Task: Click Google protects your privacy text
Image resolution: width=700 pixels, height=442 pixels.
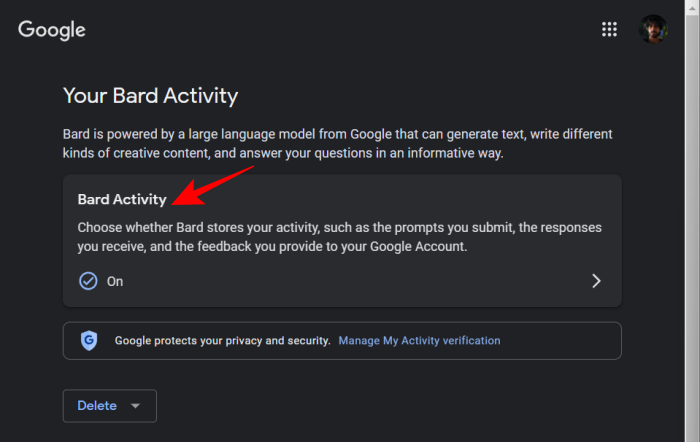Action: [222, 341]
